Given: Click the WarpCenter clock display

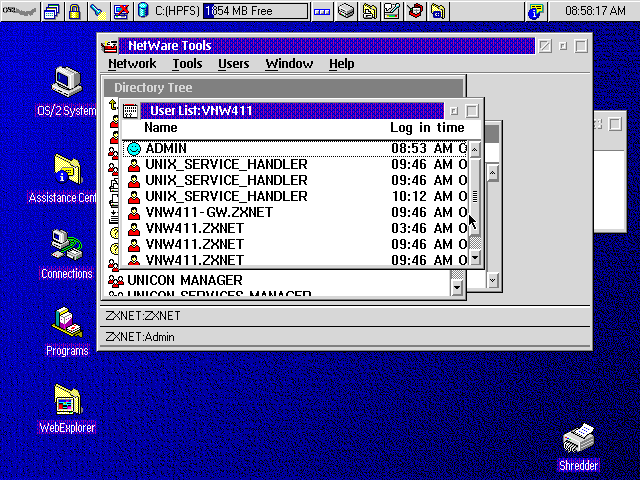Looking at the screenshot, I should [x=594, y=11].
